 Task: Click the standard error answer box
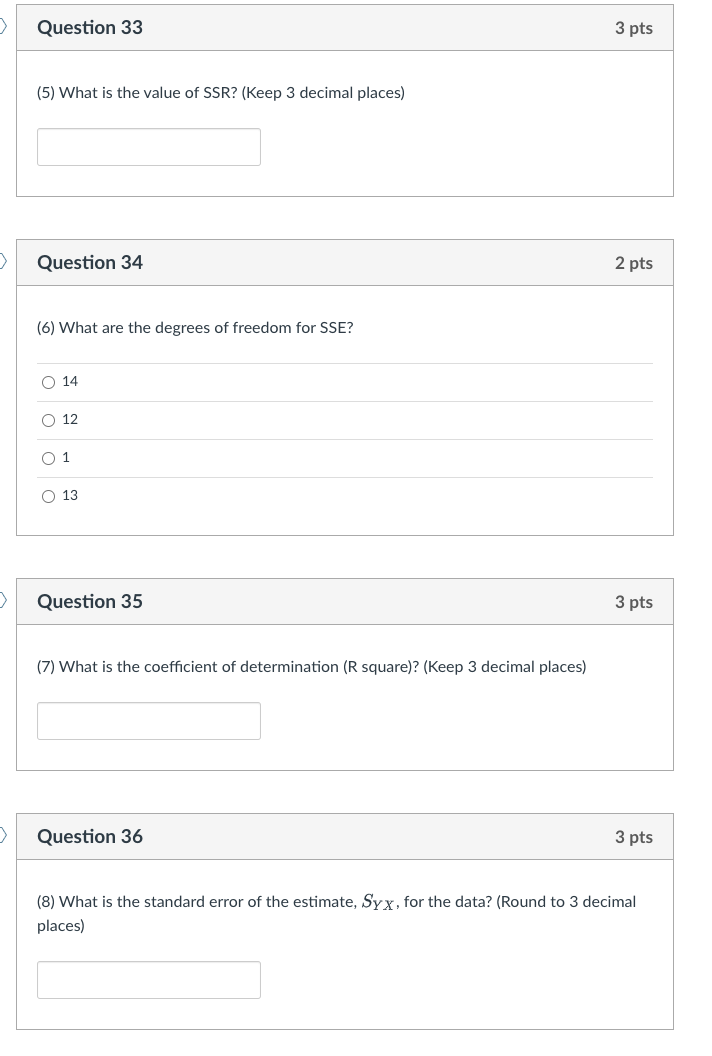point(148,979)
